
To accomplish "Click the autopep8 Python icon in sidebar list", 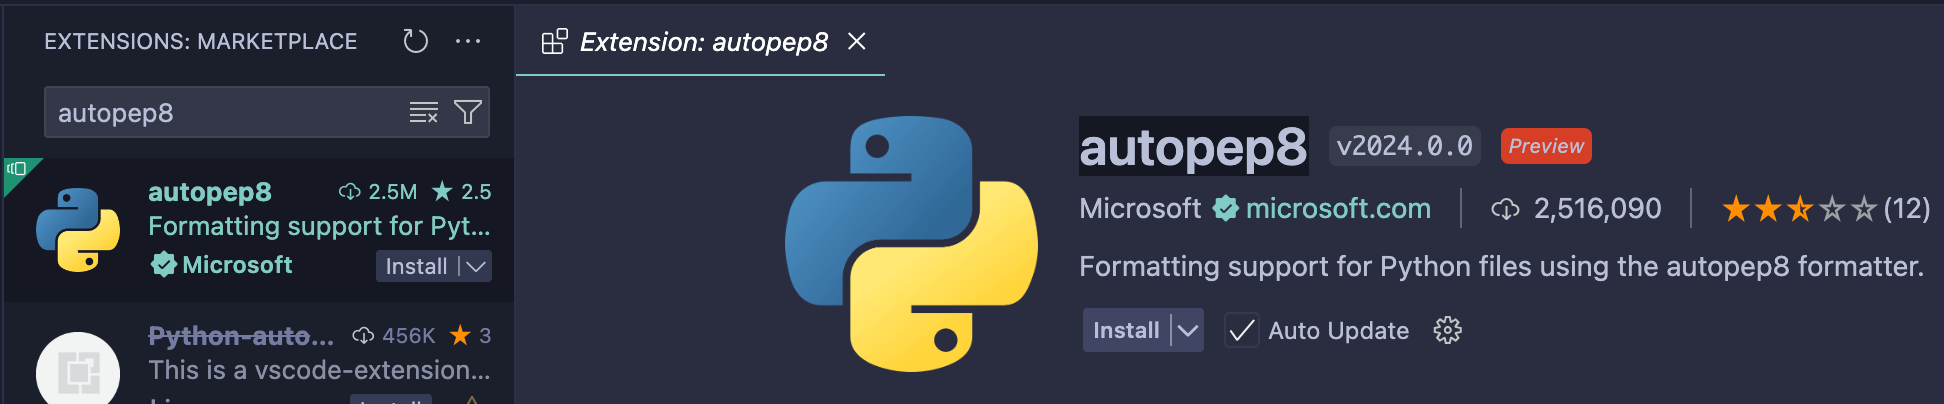I will pyautogui.click(x=78, y=230).
